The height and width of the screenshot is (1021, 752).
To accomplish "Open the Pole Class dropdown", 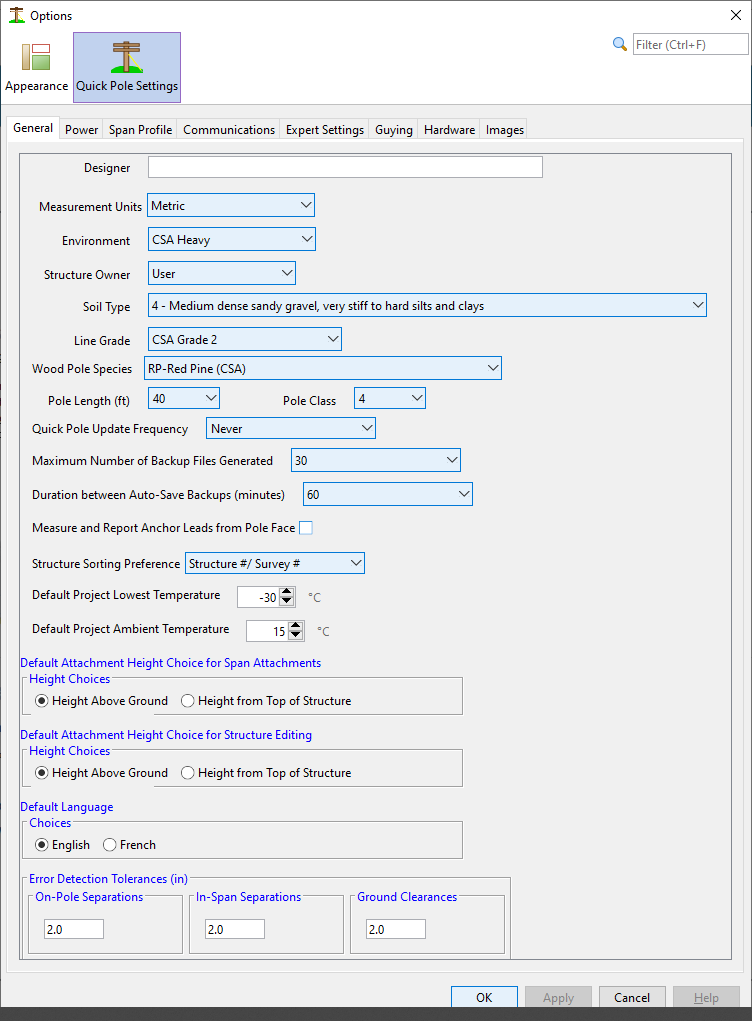I will [390, 398].
